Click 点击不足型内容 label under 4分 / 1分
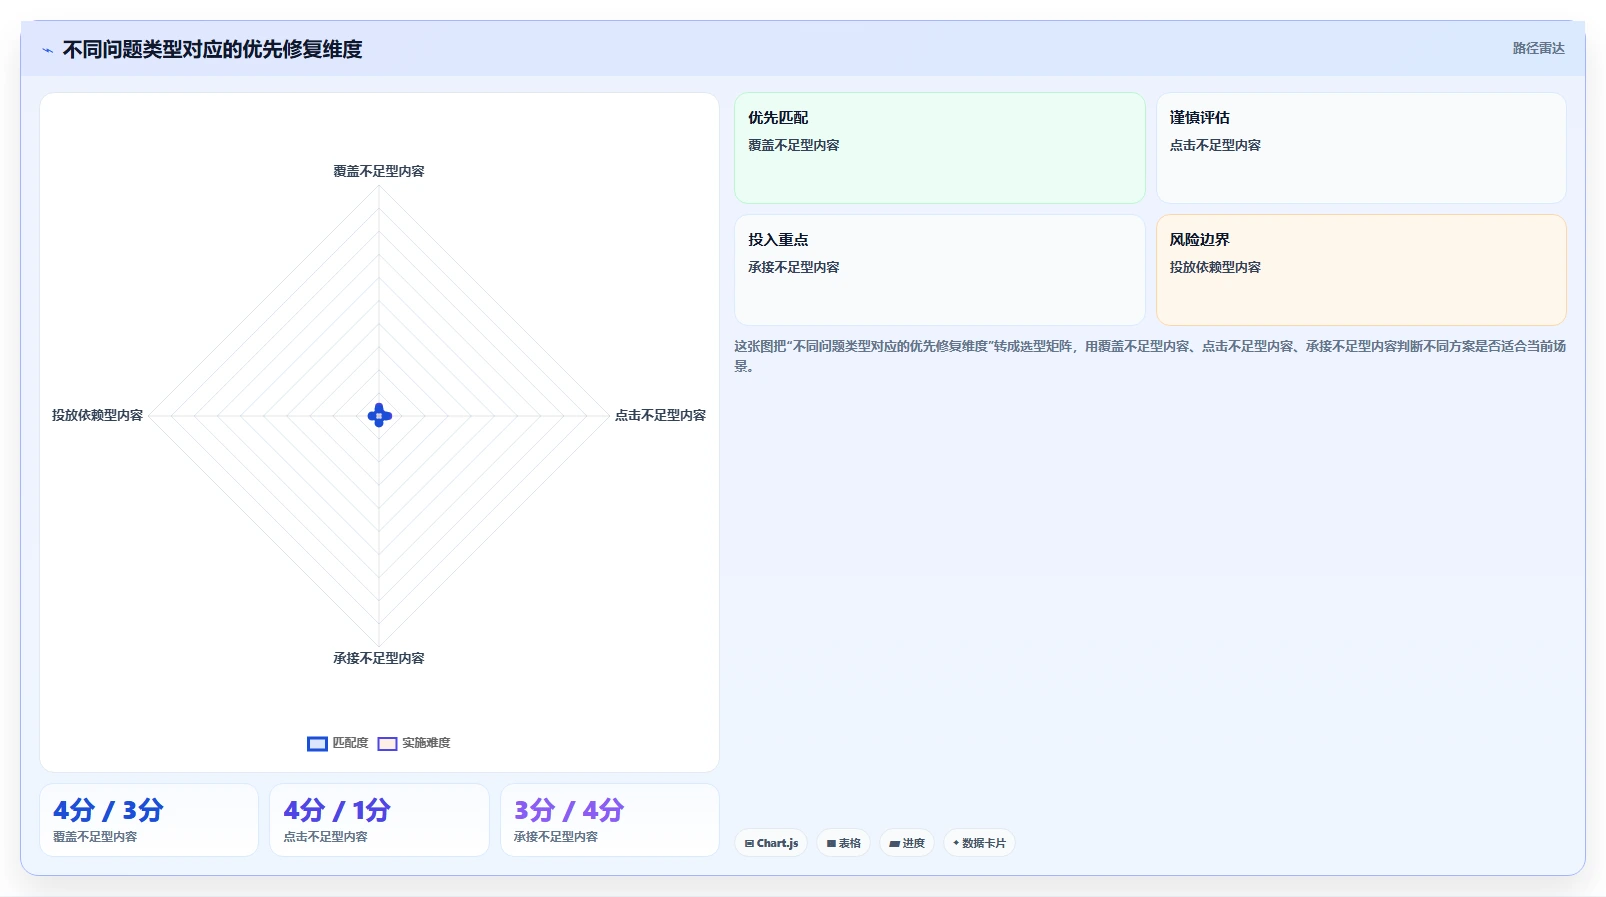 click(325, 837)
